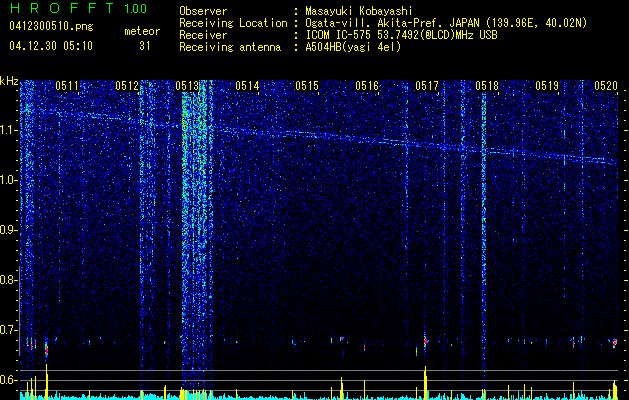The image size is (629, 400).
Task: Click the 'Observer' field label
Action: 203,11
